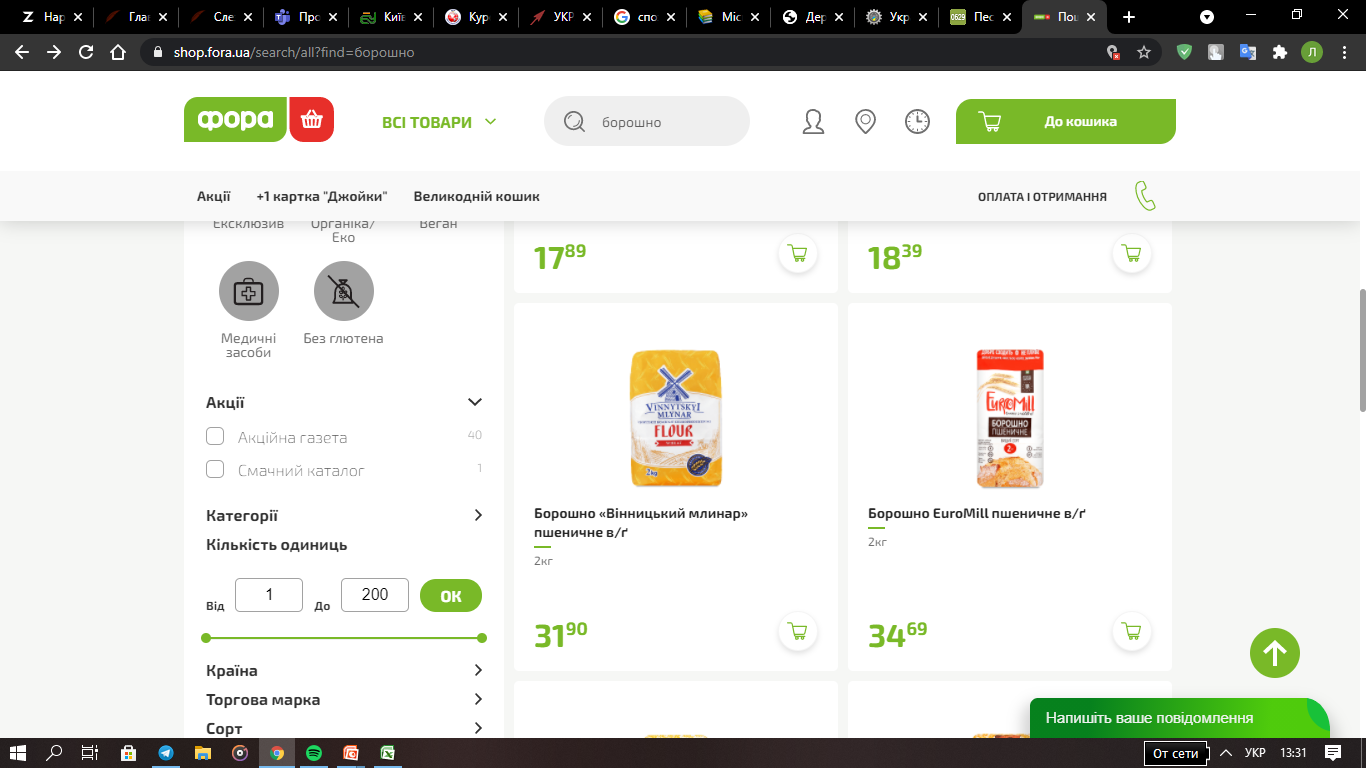The height and width of the screenshot is (768, 1366).
Task: Click the До кошика button
Action: [1066, 122]
